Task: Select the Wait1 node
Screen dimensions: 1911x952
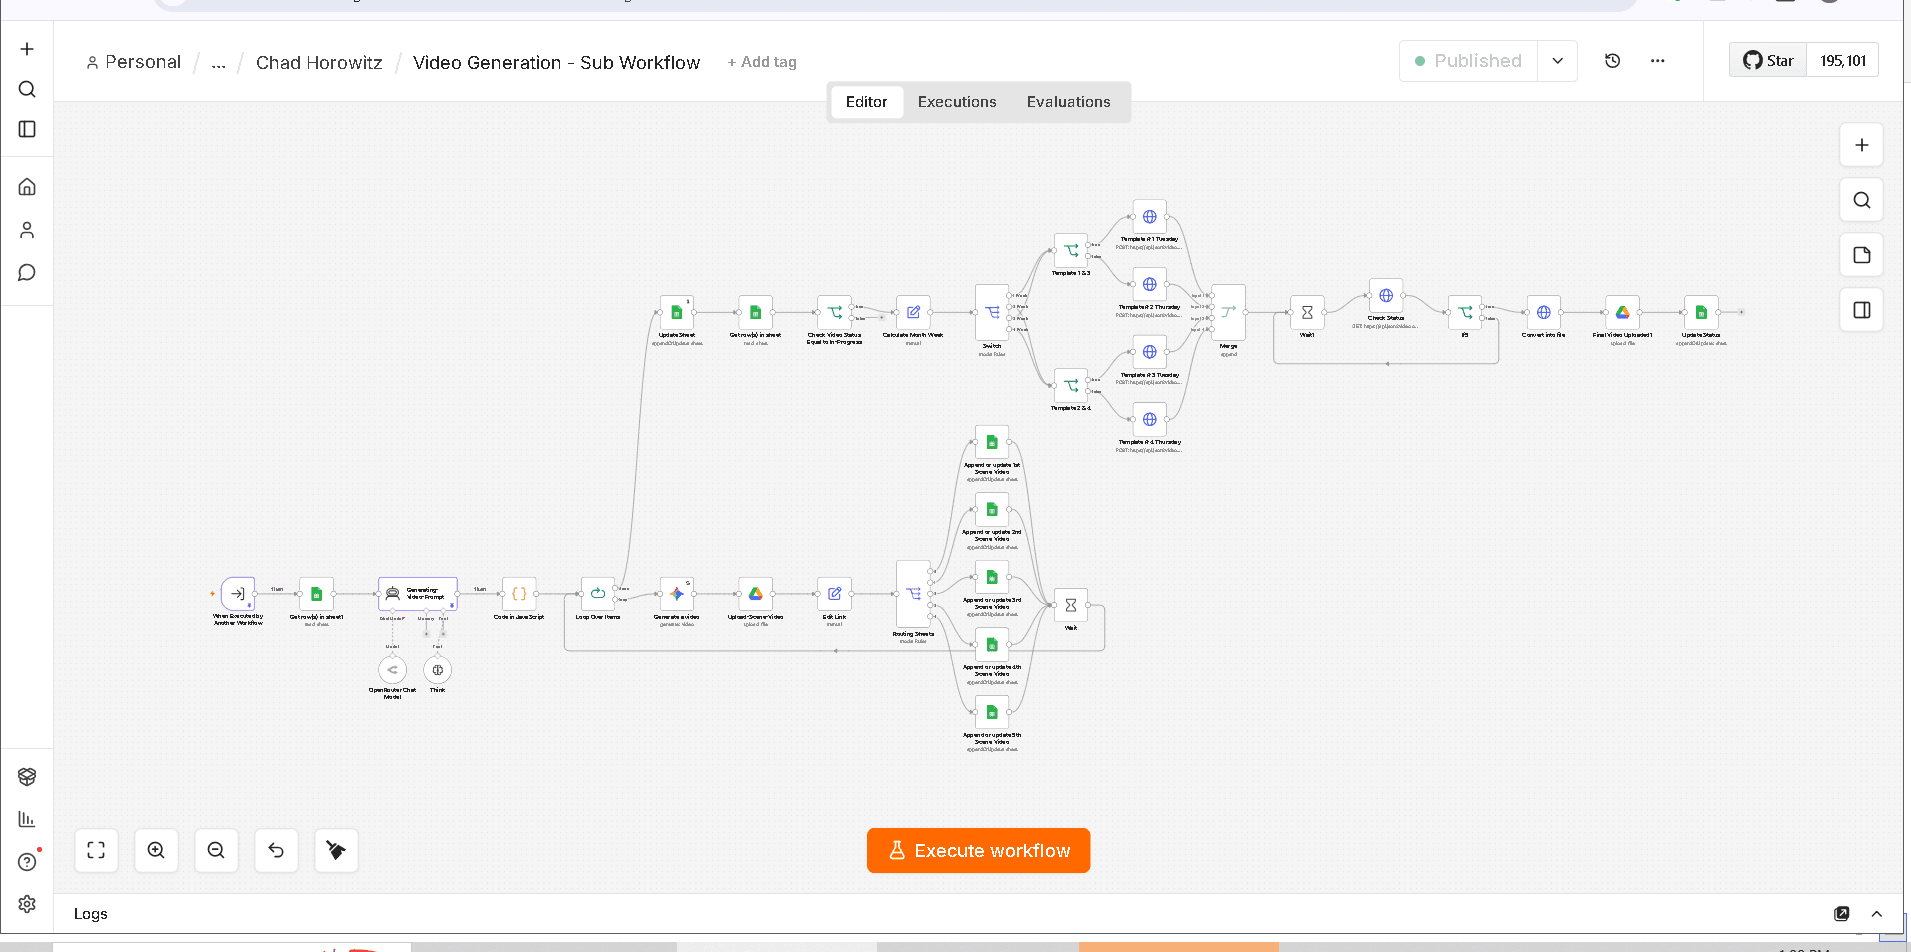Action: tap(1307, 312)
